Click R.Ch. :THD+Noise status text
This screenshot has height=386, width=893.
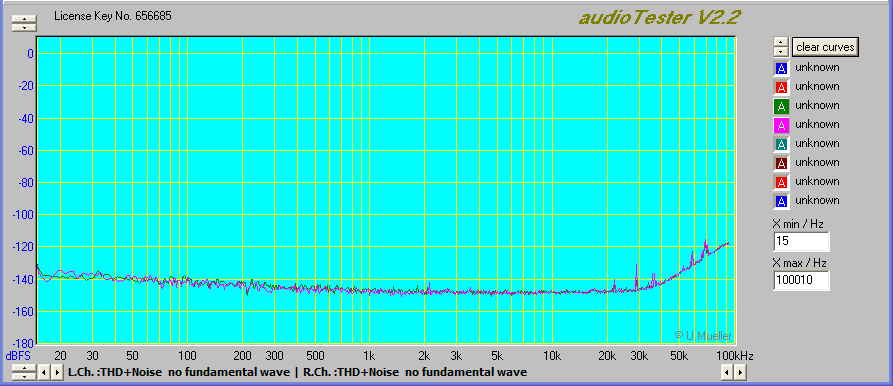pyautogui.click(x=415, y=372)
